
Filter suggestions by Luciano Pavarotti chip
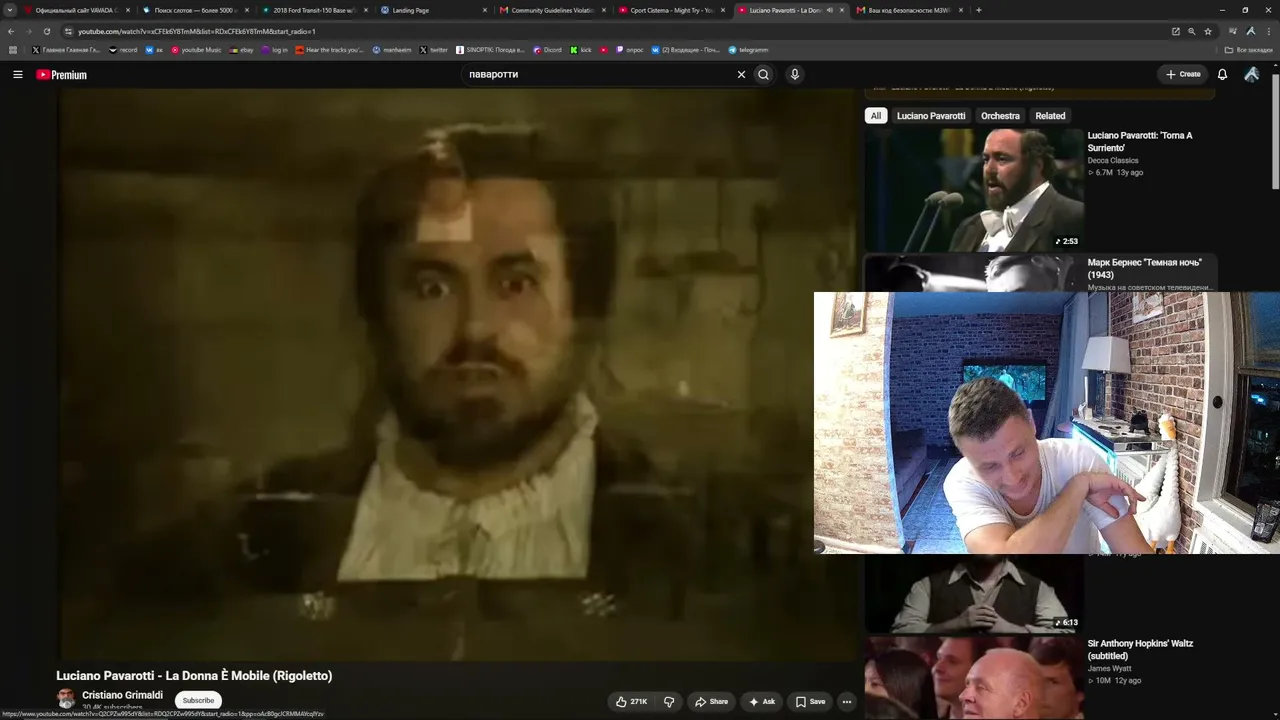(931, 116)
